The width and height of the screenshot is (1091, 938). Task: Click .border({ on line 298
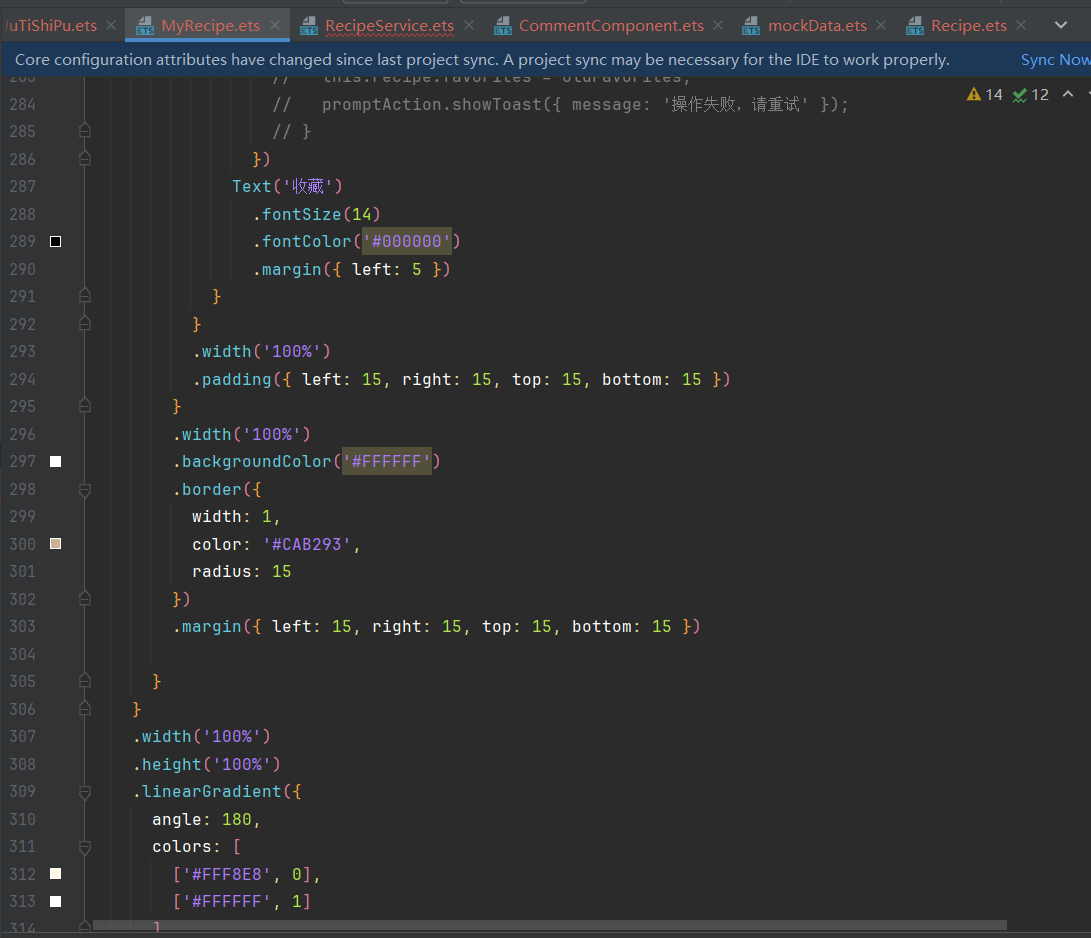216,489
